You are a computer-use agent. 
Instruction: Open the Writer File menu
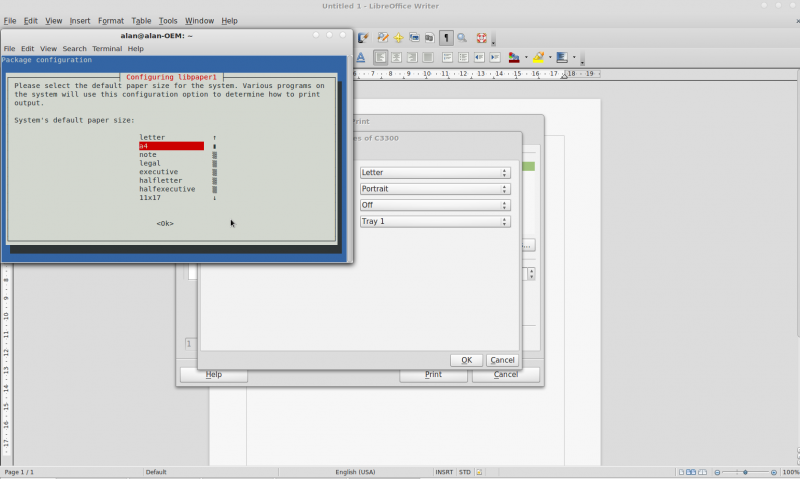point(10,21)
